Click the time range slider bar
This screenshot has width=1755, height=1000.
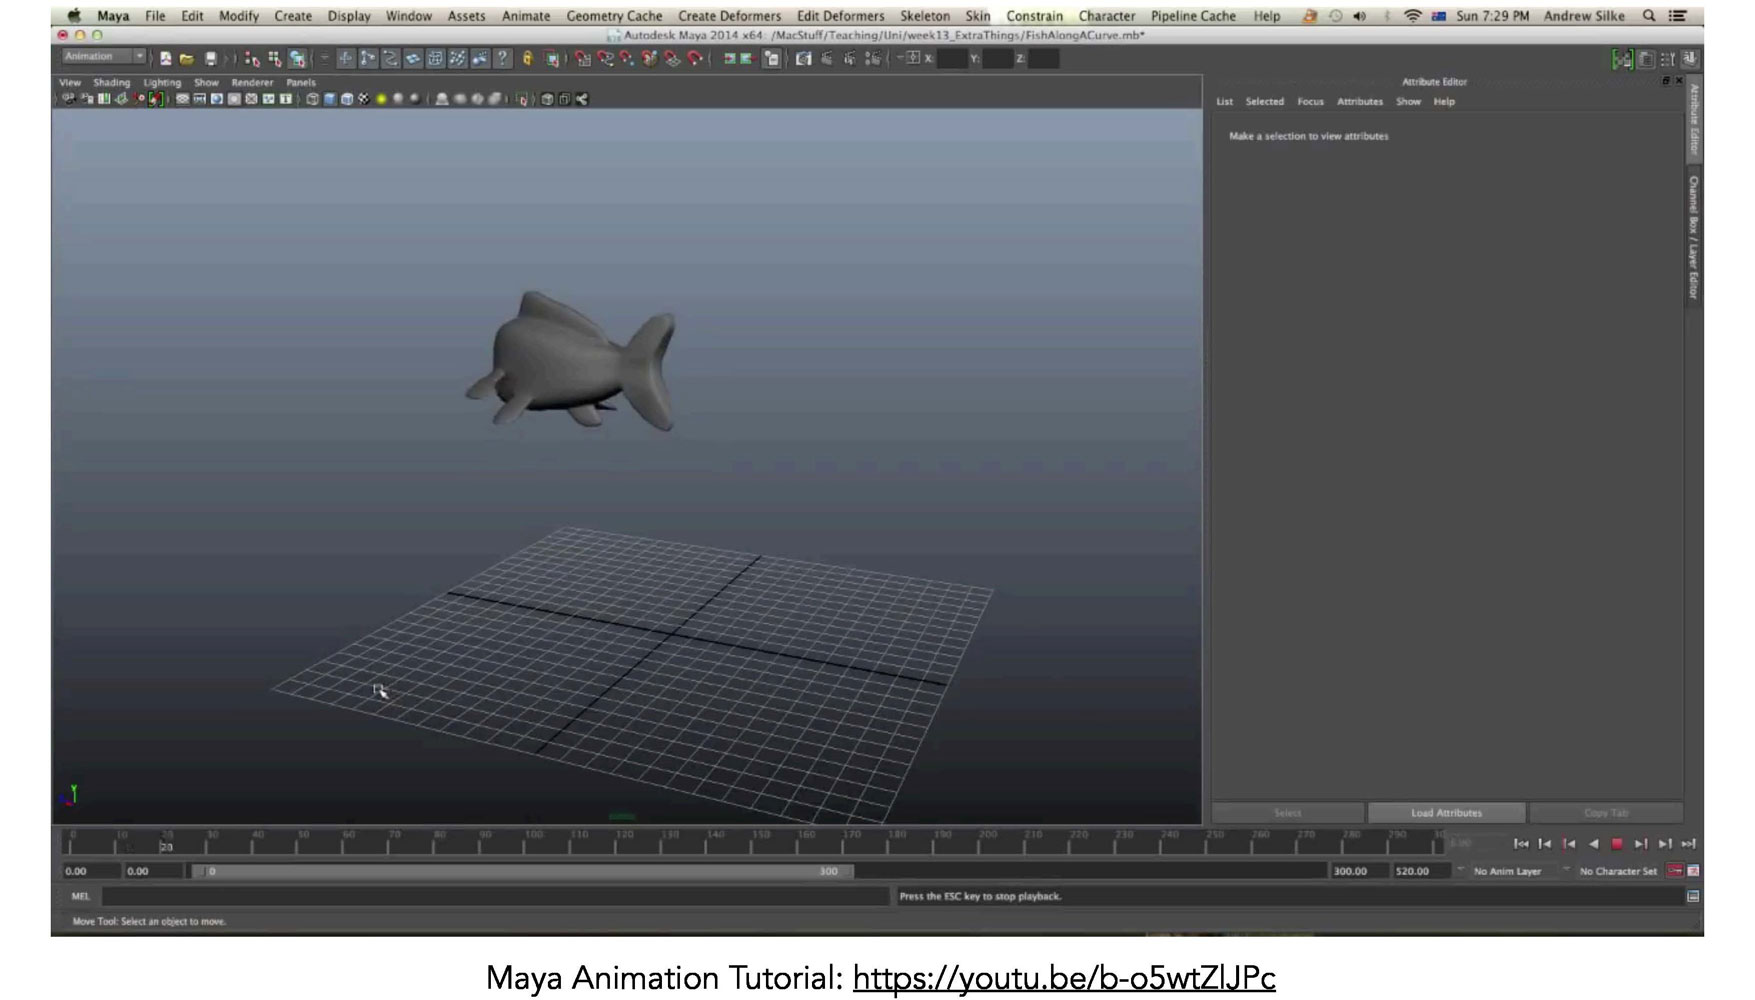coord(522,871)
